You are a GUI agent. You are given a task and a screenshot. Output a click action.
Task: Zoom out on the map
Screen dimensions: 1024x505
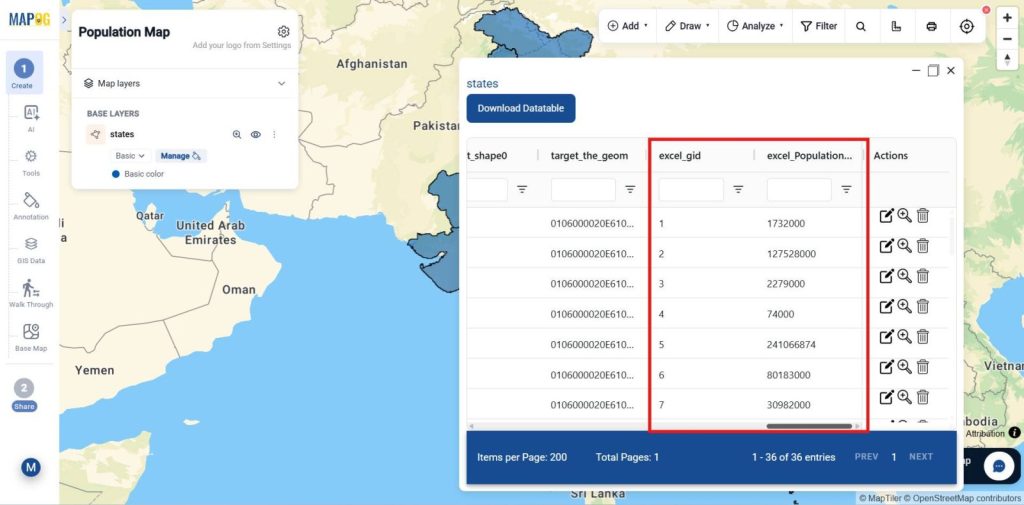click(1007, 39)
